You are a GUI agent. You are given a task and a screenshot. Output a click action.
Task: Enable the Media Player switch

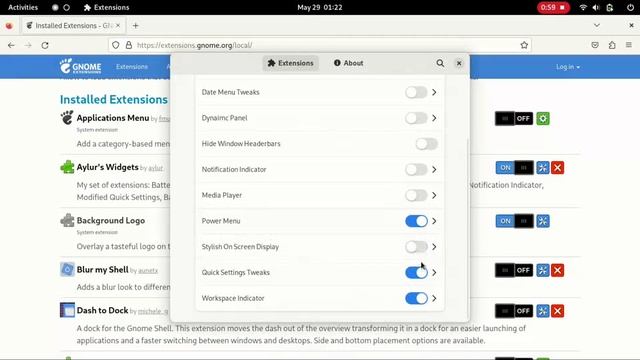pos(416,195)
